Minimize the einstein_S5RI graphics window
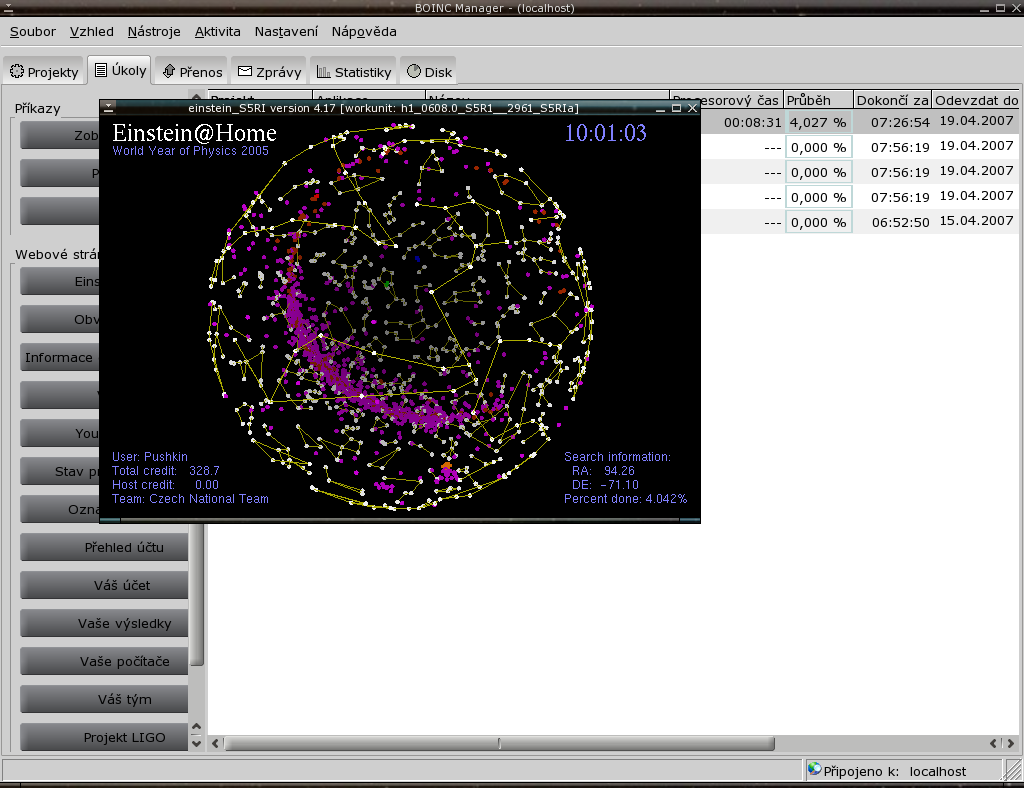Viewport: 1024px width, 788px height. pyautogui.click(x=660, y=108)
